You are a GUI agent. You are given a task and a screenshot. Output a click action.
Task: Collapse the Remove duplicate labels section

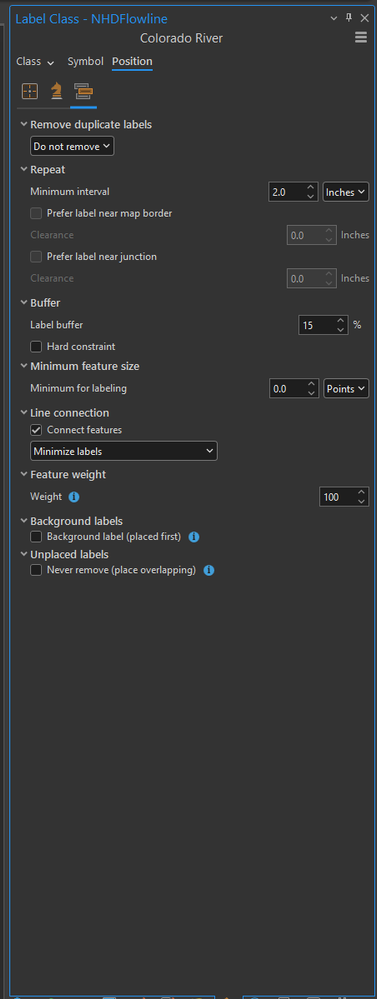24,125
